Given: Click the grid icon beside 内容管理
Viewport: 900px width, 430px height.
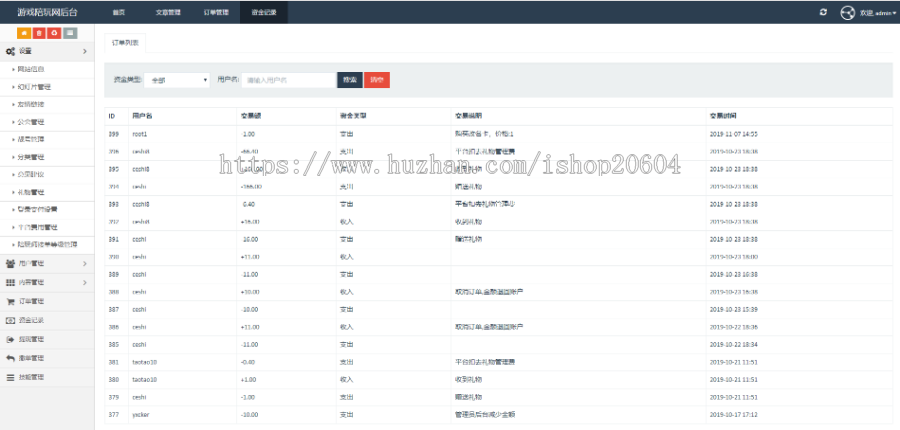Looking at the screenshot, I should [10, 282].
